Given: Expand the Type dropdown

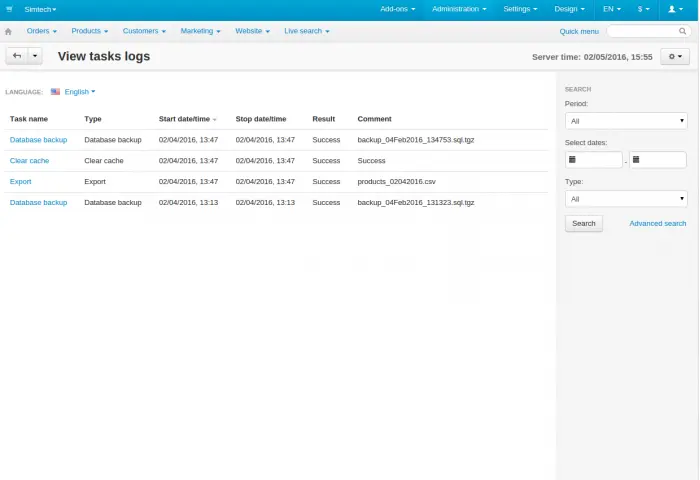Looking at the screenshot, I should (626, 199).
